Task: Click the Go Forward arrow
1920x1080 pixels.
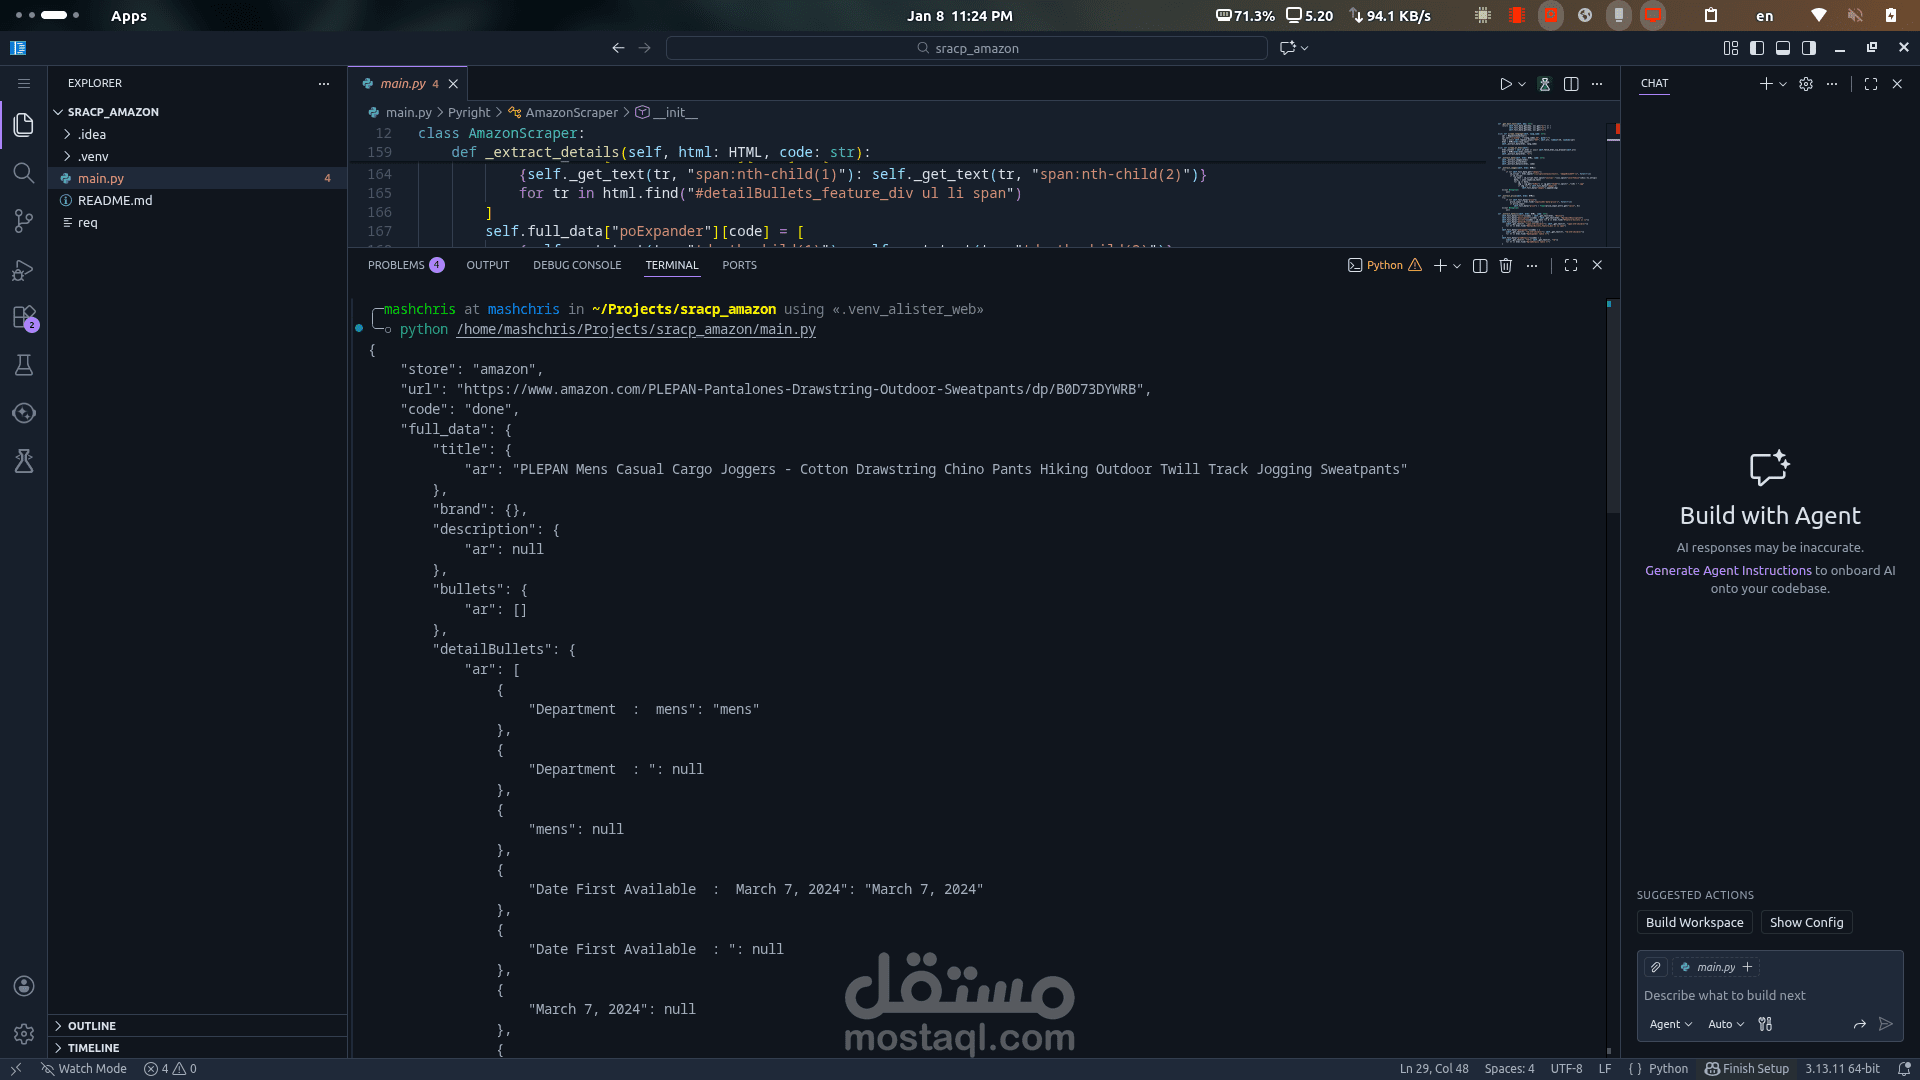Action: tap(644, 48)
